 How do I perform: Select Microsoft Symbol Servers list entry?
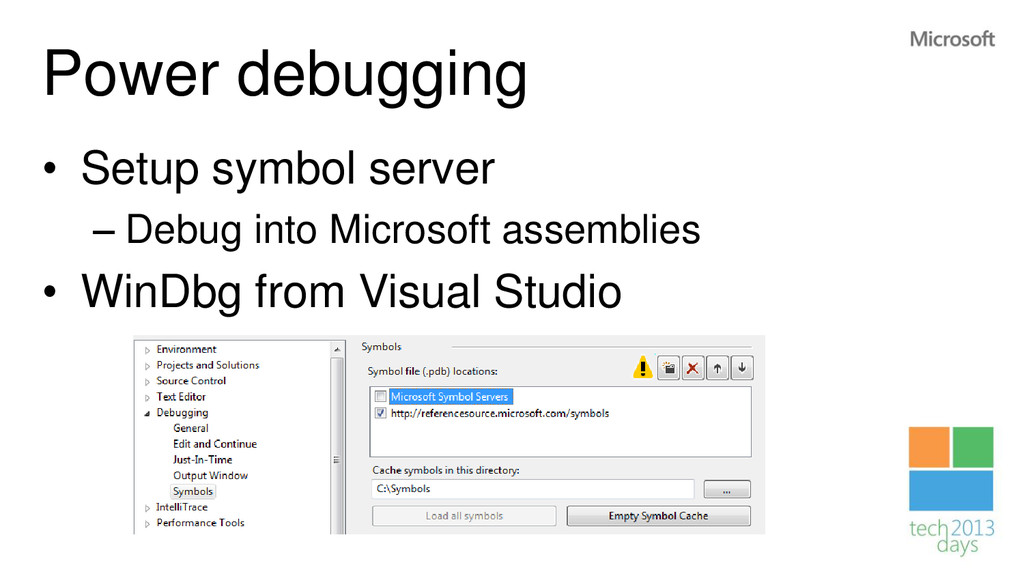[x=449, y=396]
